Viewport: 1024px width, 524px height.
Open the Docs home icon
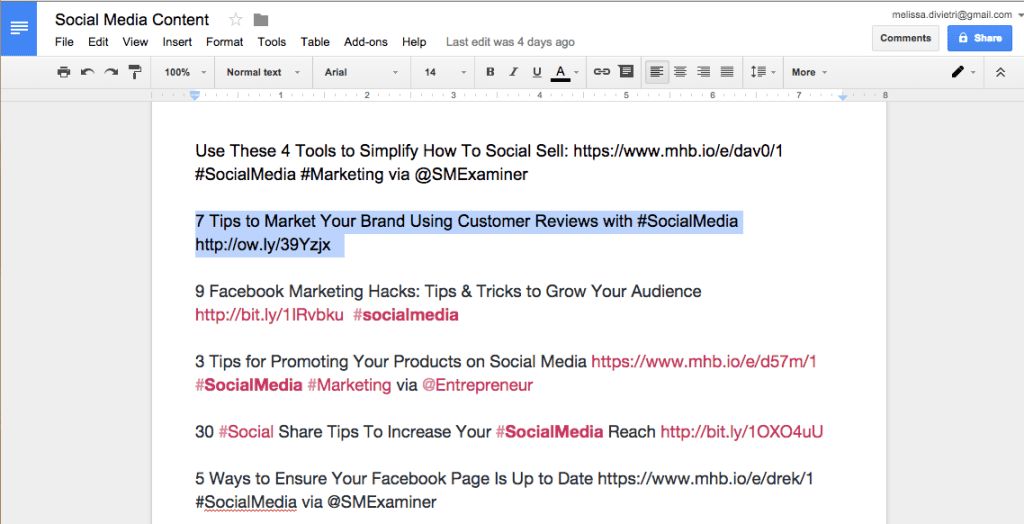pyautogui.click(x=19, y=27)
